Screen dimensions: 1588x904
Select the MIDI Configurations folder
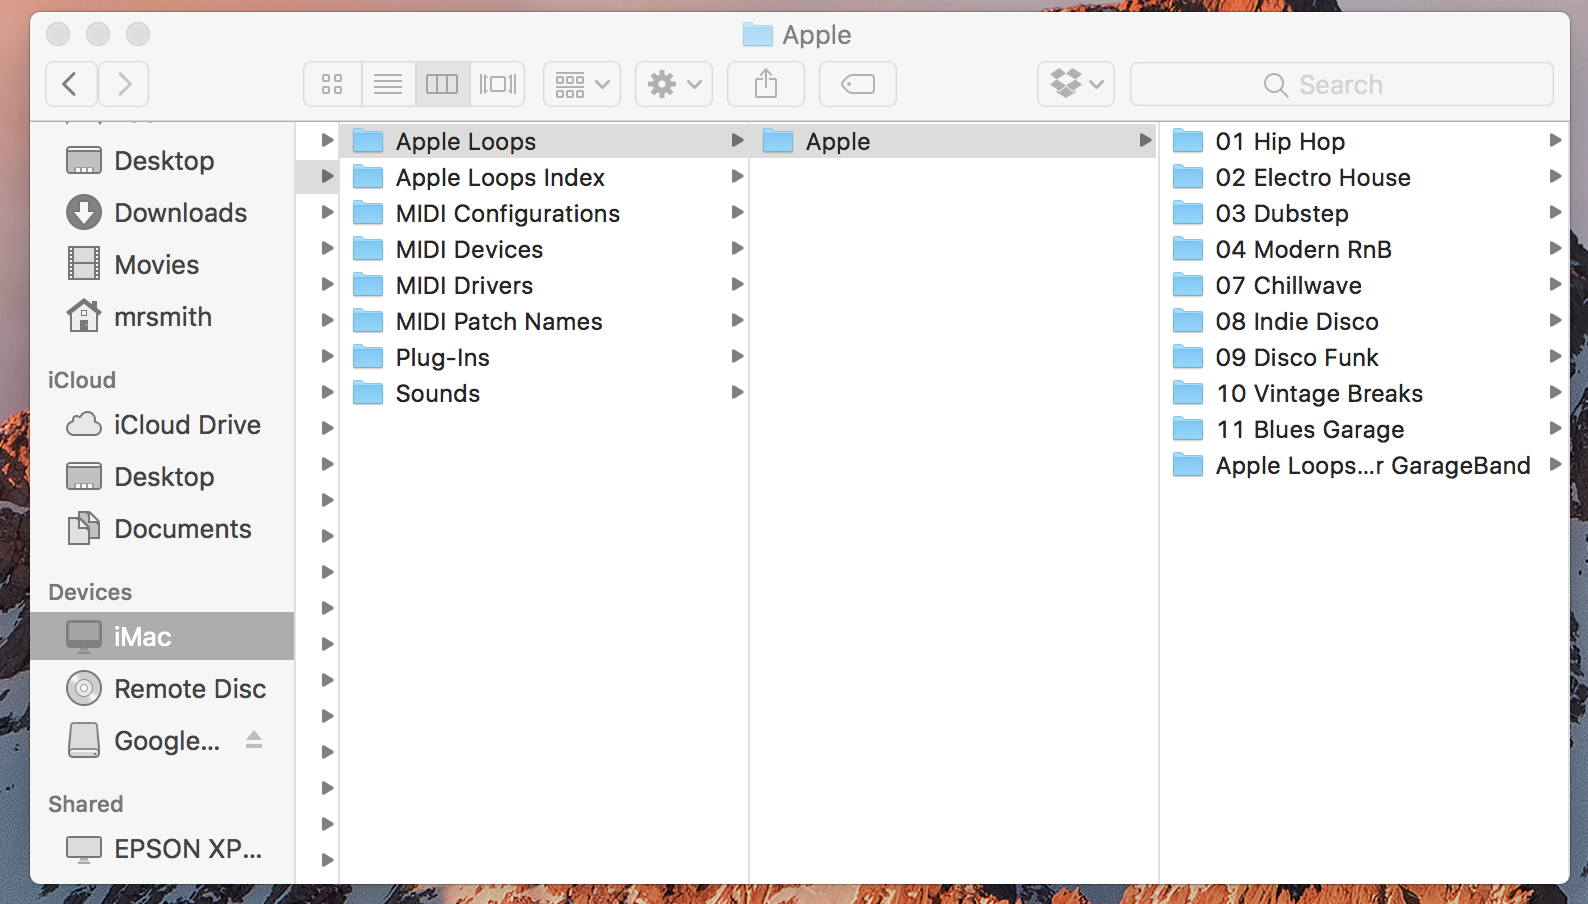[544, 213]
